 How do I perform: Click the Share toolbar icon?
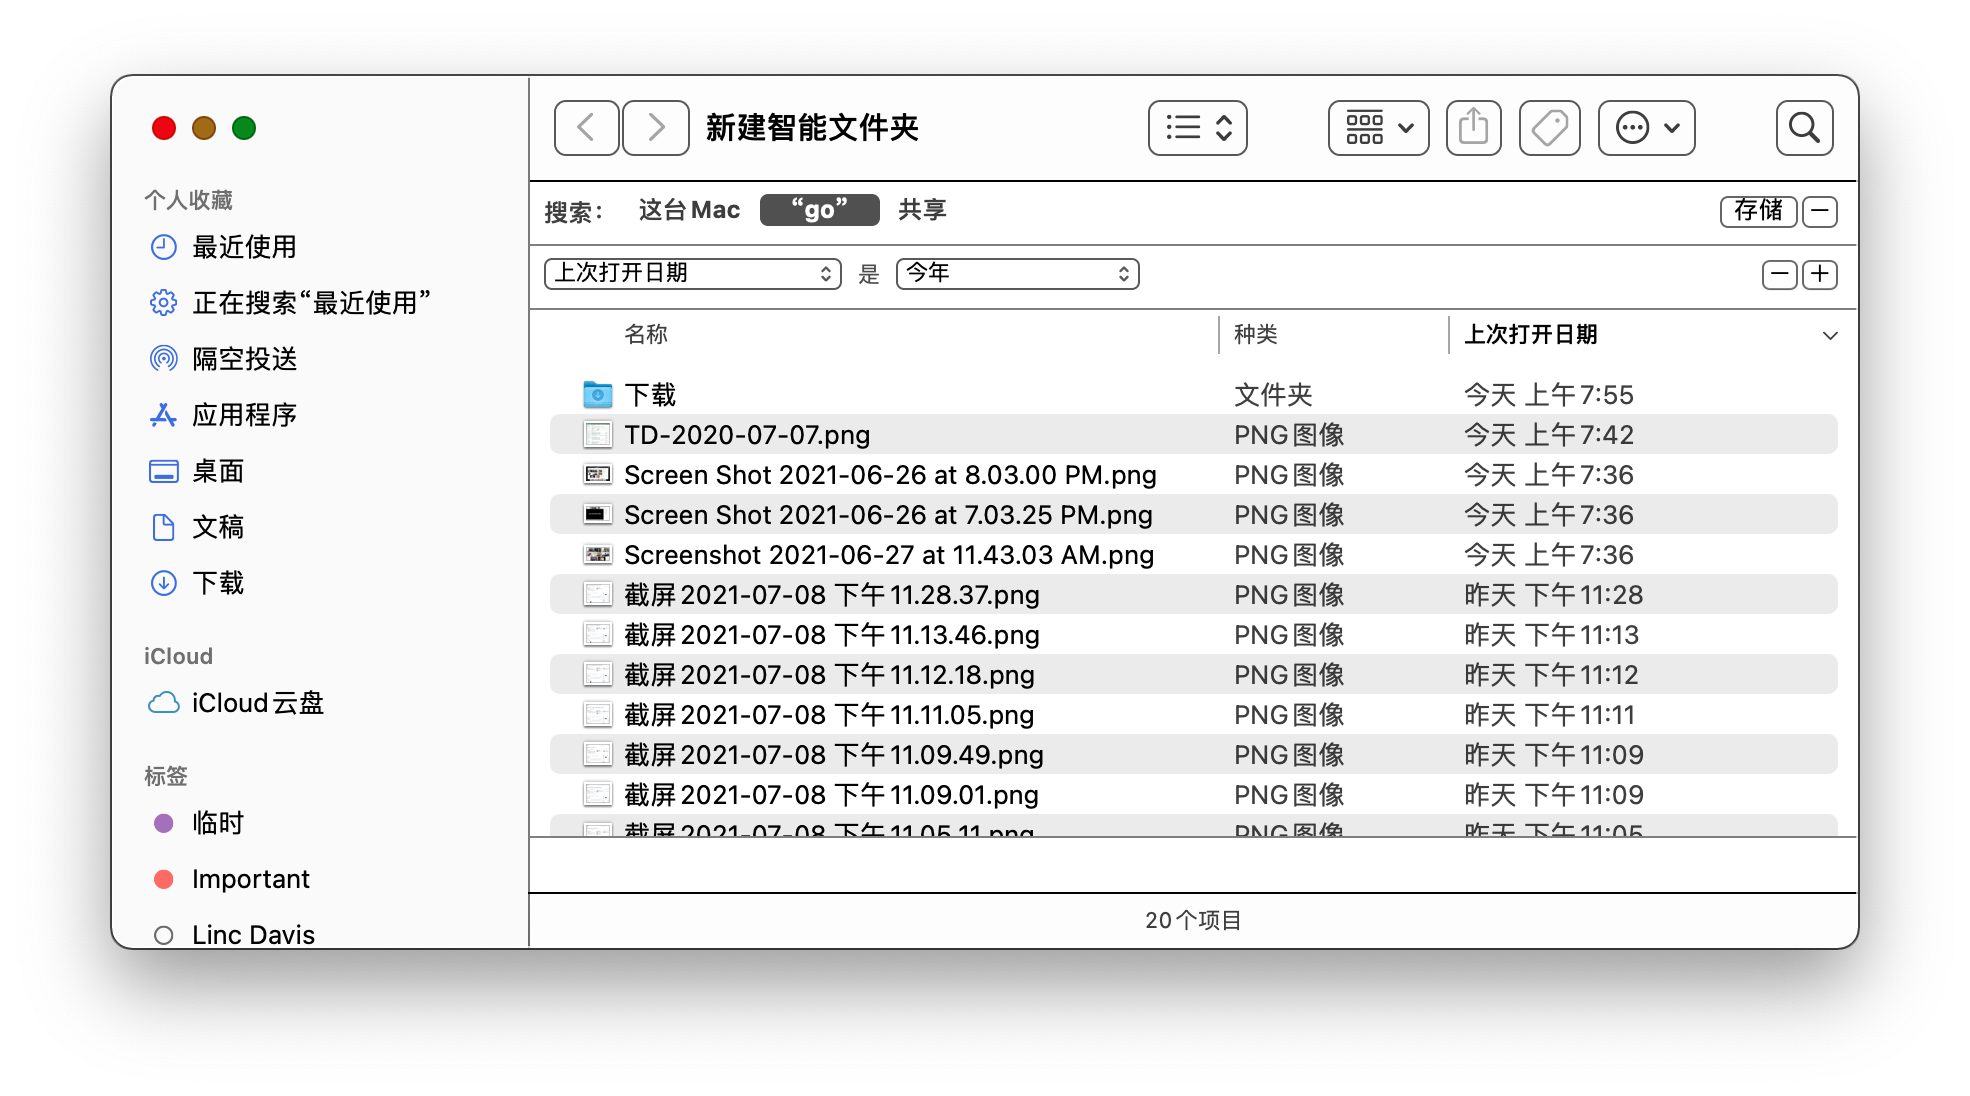pos(1473,128)
